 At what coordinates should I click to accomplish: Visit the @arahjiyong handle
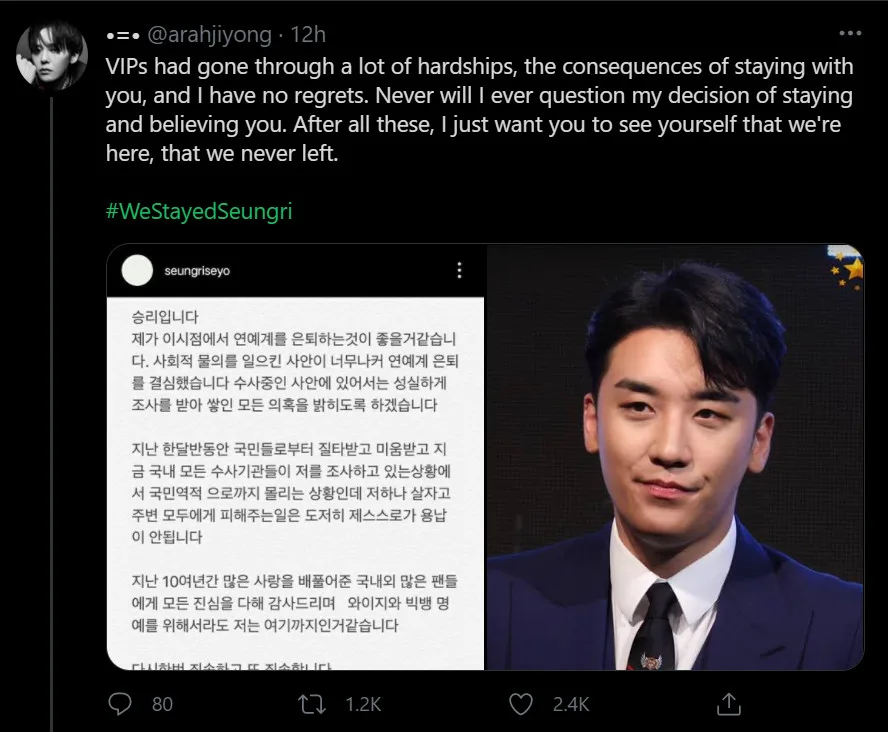(x=210, y=35)
